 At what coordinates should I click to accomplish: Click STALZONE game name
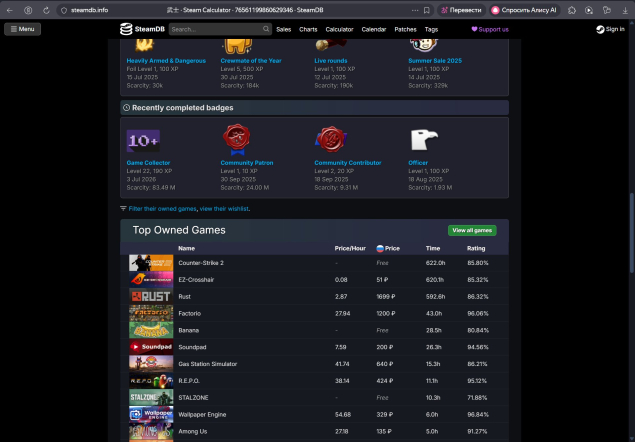(193, 397)
